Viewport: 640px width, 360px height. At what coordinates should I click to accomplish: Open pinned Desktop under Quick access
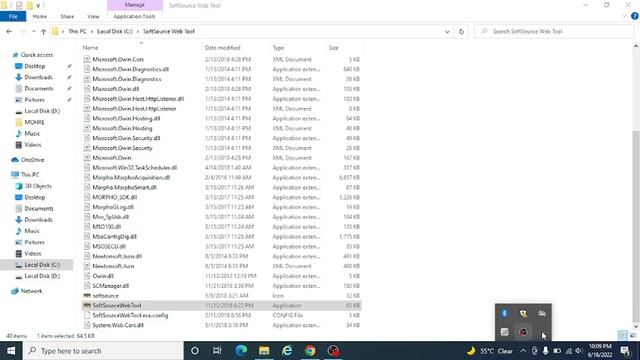coord(34,66)
